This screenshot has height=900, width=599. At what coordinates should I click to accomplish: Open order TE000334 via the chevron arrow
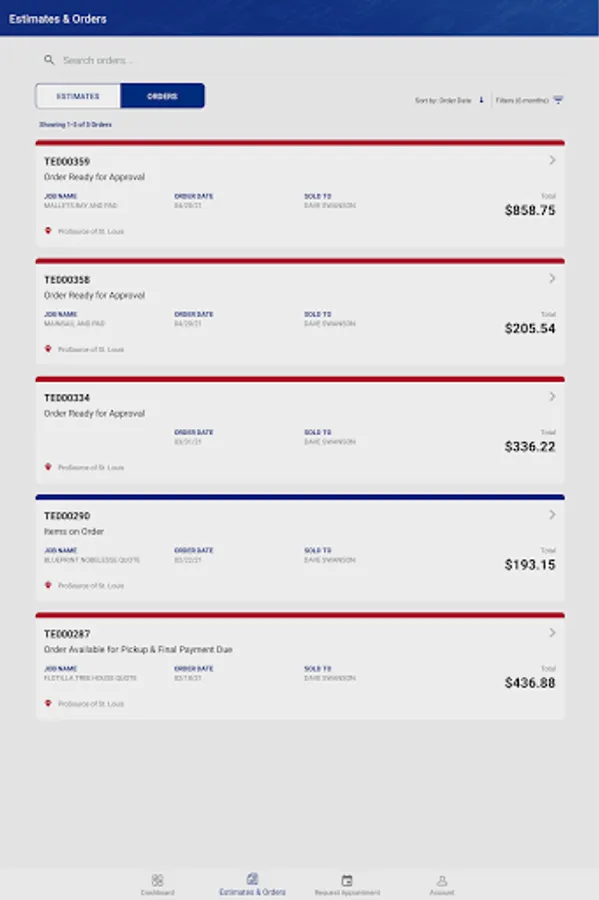(x=552, y=397)
